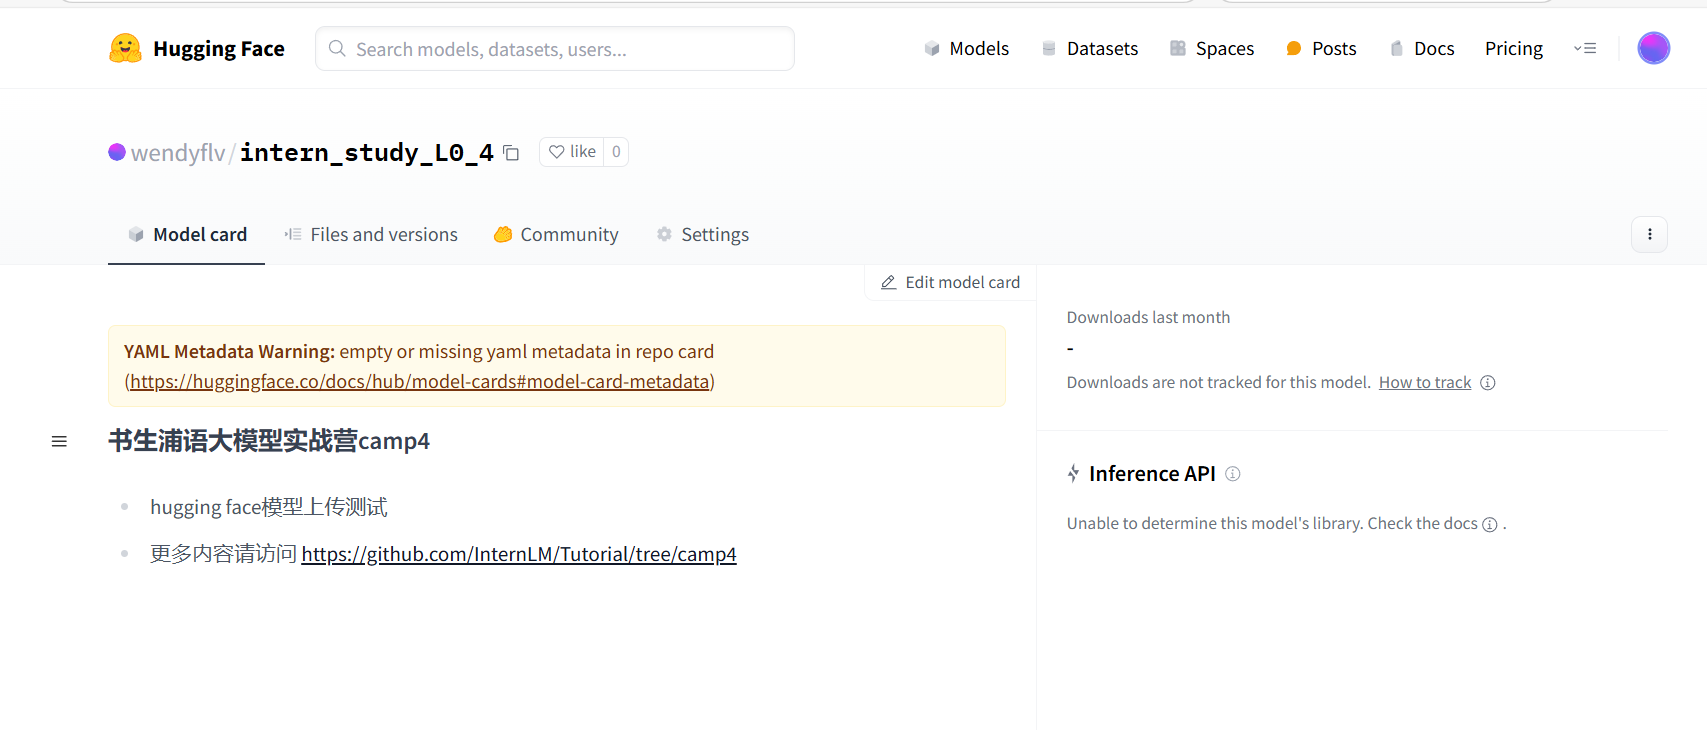Click info icon beside How to track
The width and height of the screenshot is (1707, 730).
click(x=1487, y=383)
